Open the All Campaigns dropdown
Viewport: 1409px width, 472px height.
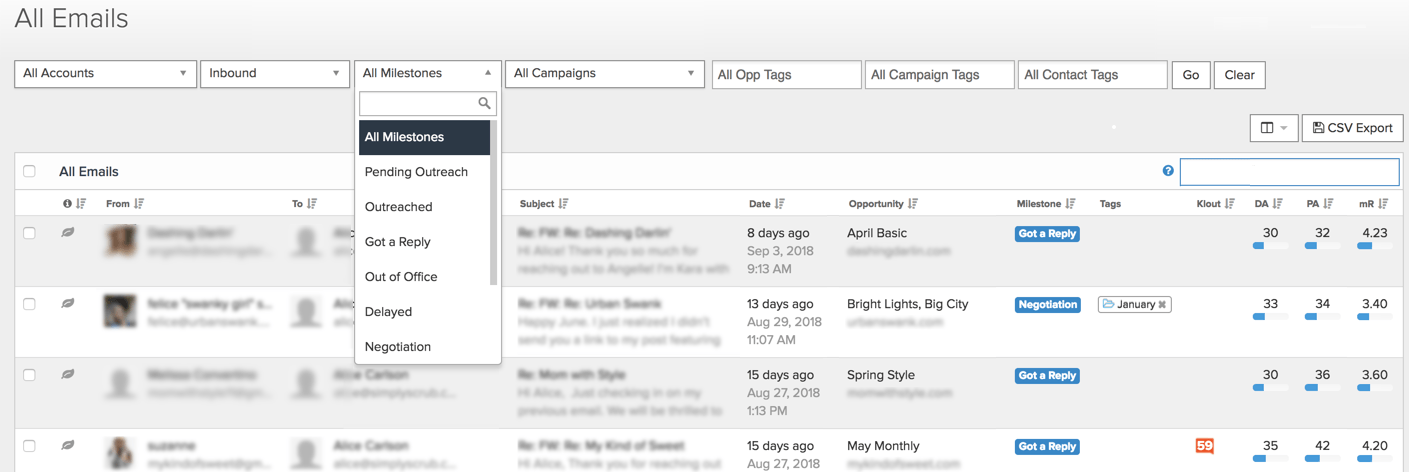605,74
